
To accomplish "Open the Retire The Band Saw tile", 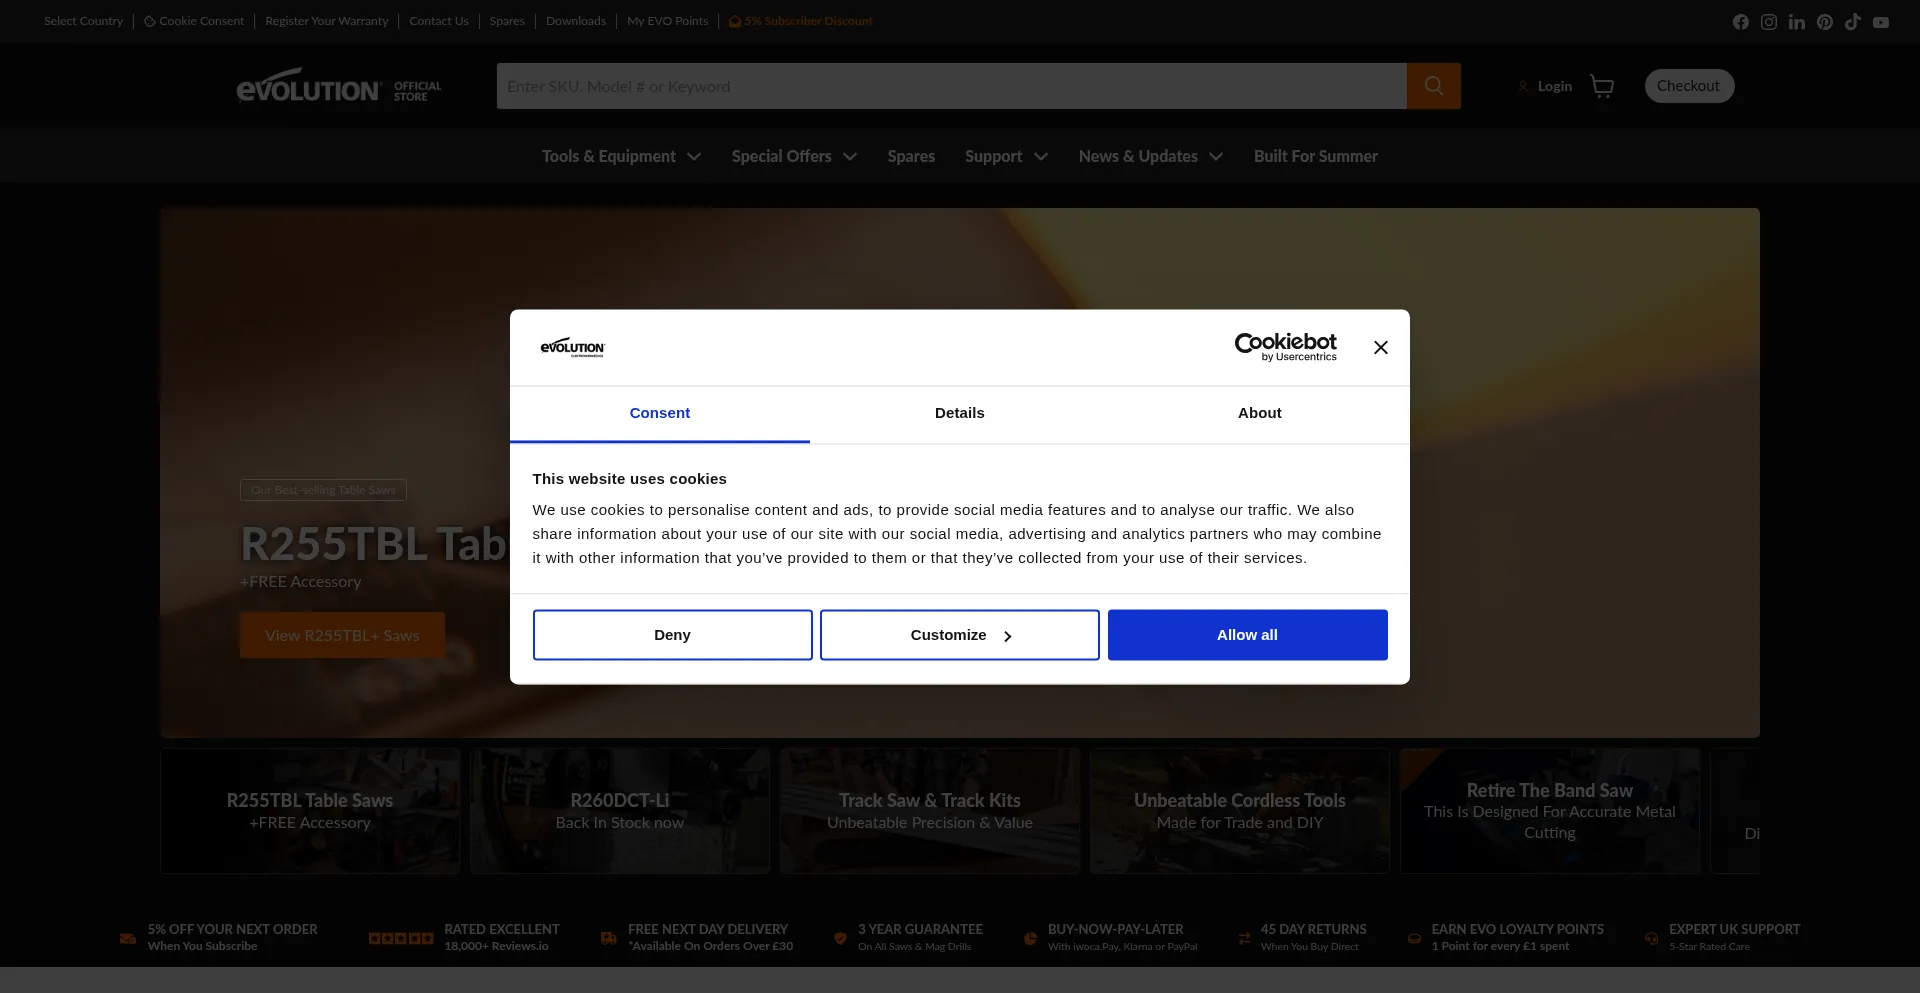I will (1550, 811).
